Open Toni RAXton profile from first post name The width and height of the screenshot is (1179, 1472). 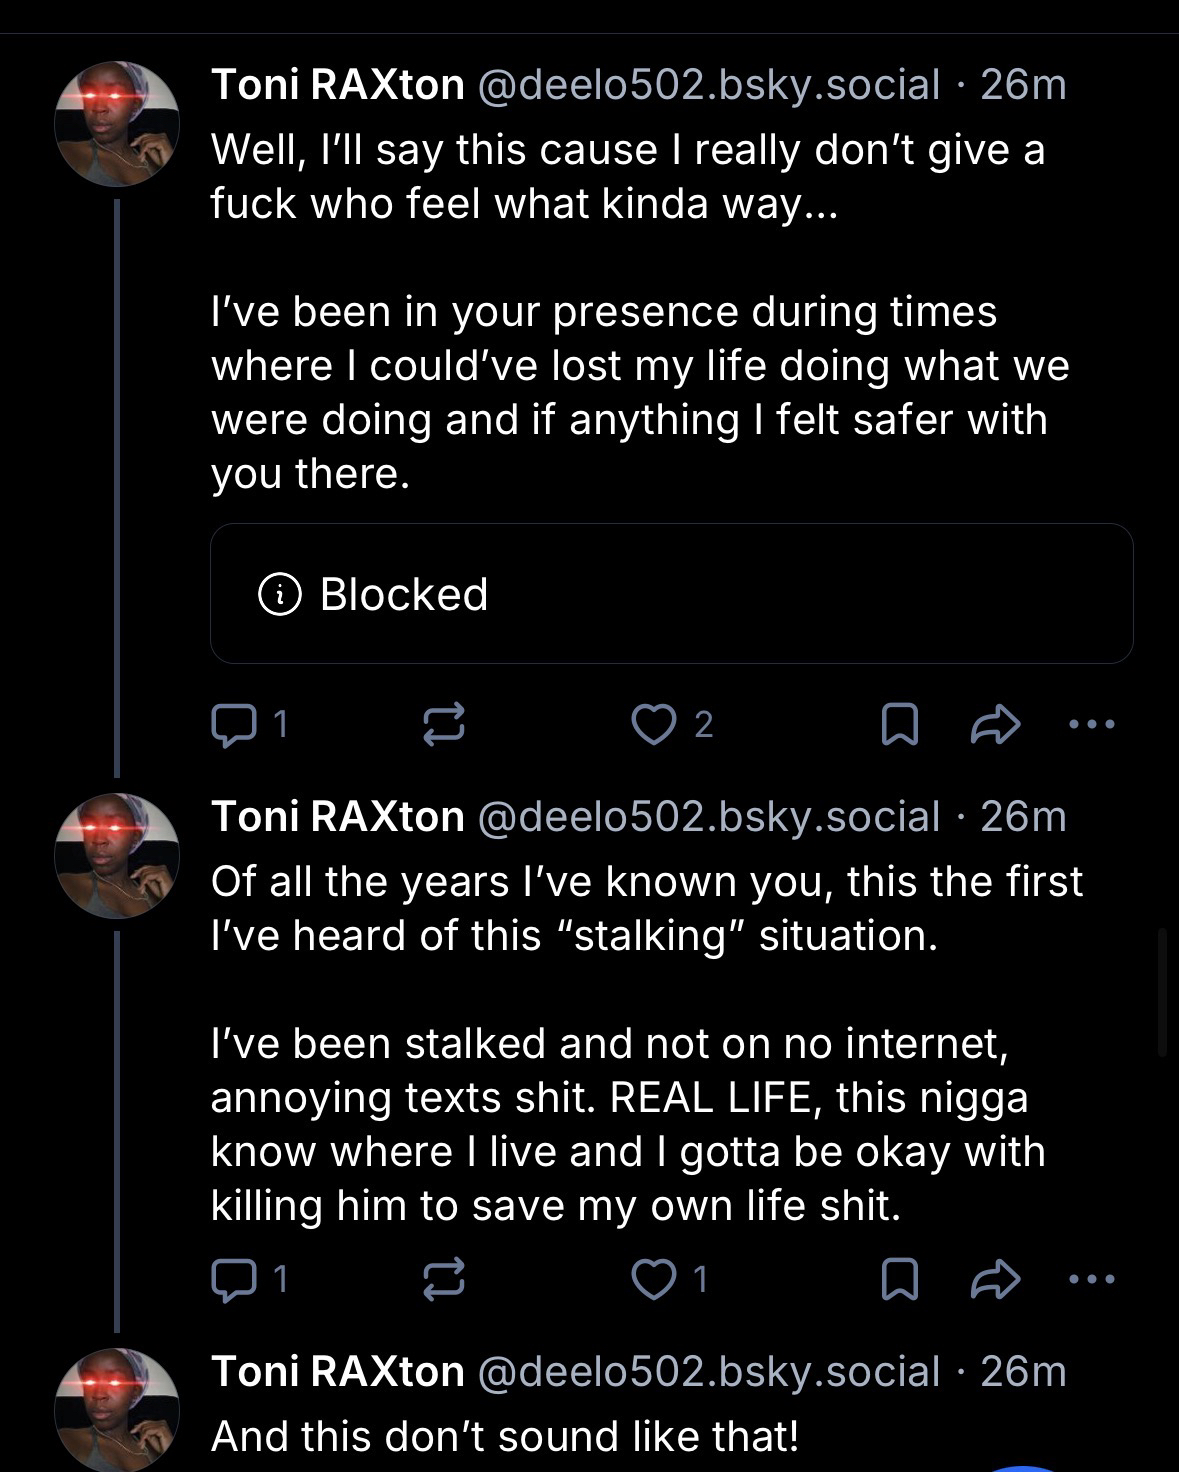pyautogui.click(x=338, y=85)
